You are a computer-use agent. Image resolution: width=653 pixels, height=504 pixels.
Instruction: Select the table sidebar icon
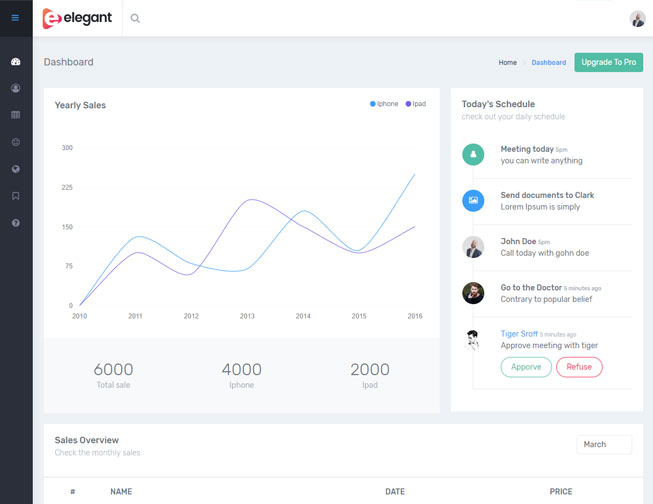click(16, 115)
